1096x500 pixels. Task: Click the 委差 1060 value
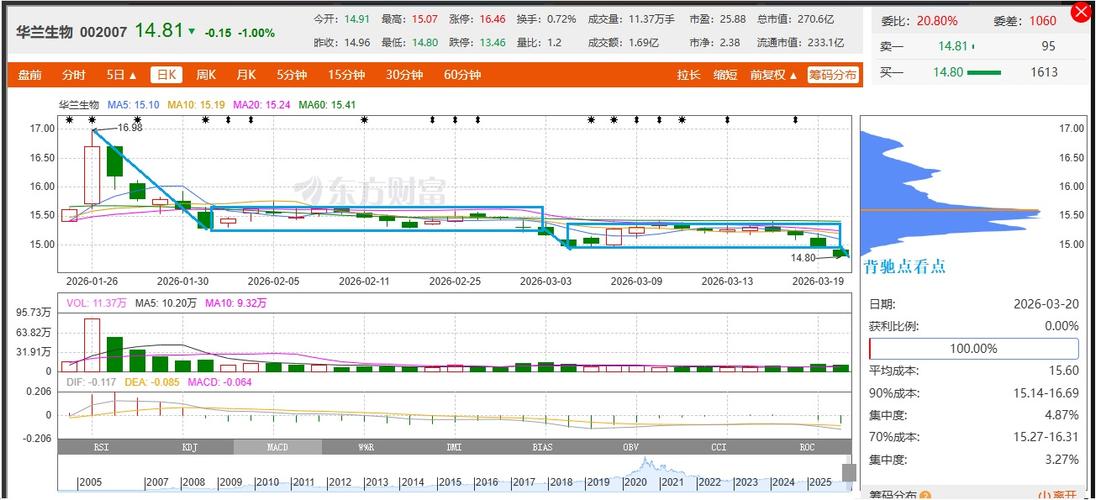tap(1043, 21)
